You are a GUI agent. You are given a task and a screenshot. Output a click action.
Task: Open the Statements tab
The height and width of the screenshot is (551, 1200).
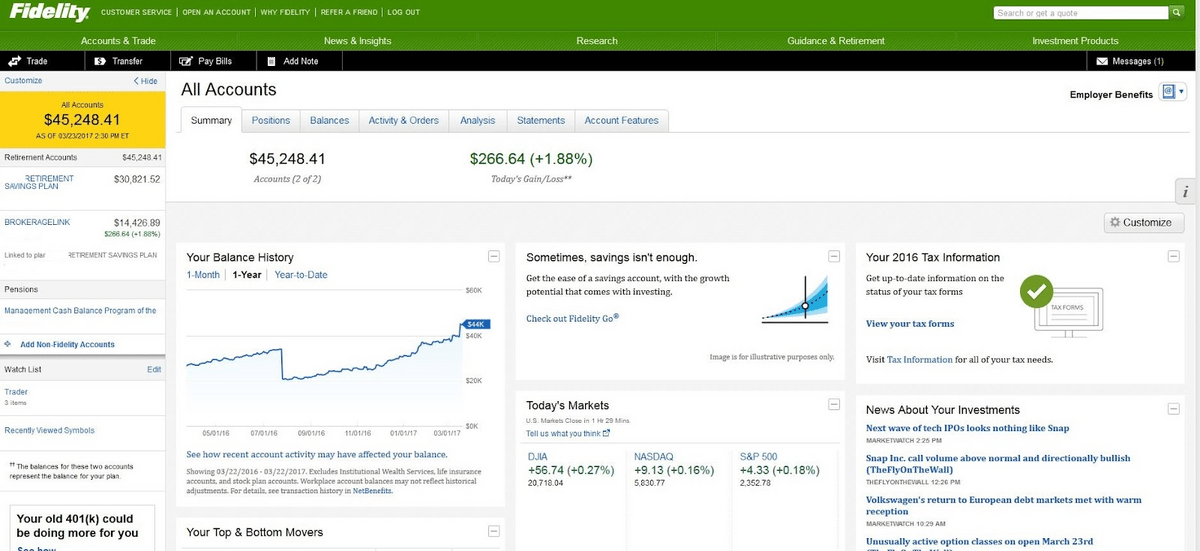[x=541, y=120]
